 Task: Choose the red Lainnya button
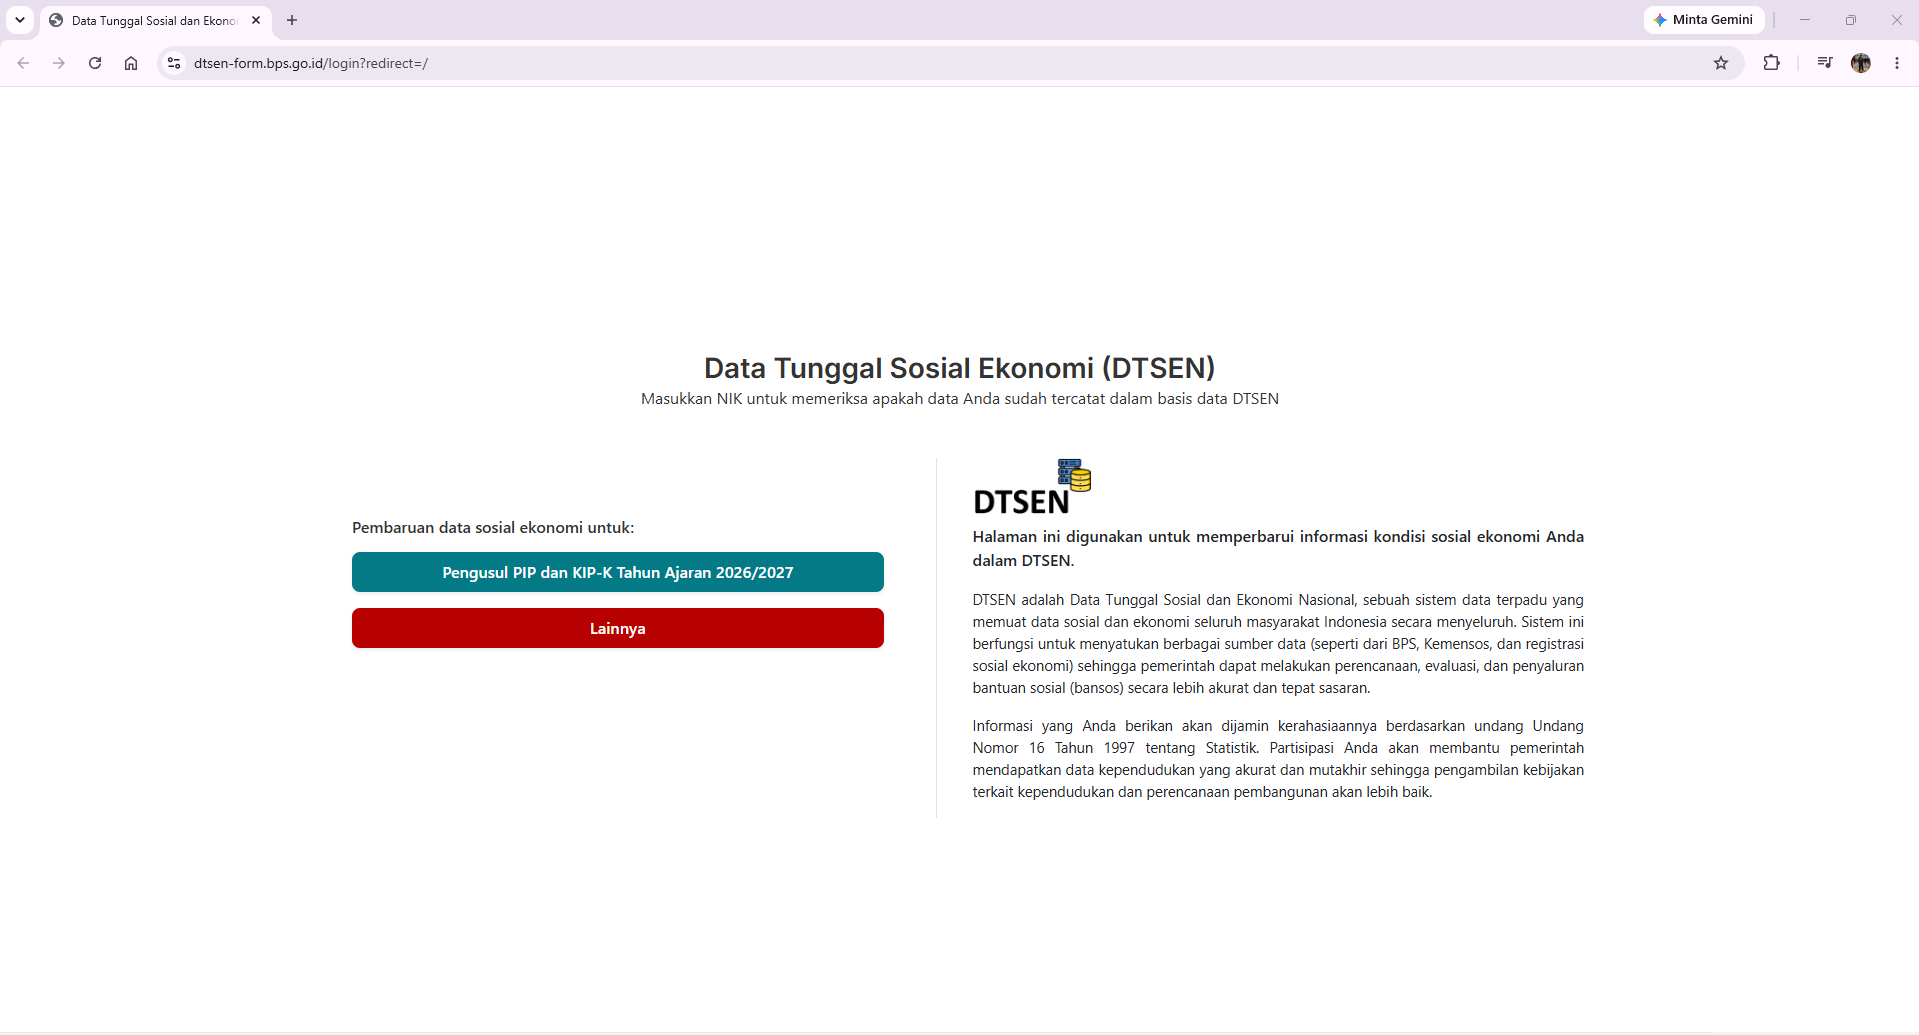(618, 628)
